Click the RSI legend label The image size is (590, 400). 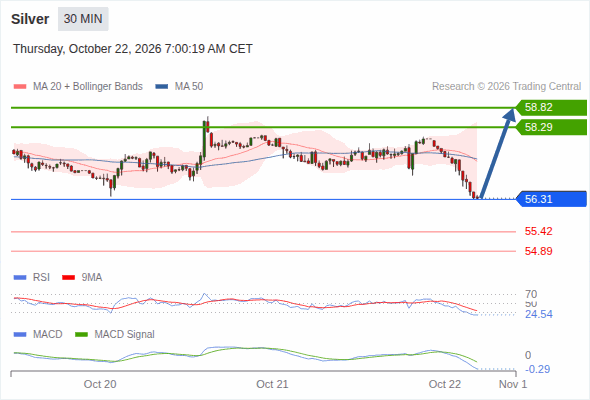pos(41,277)
